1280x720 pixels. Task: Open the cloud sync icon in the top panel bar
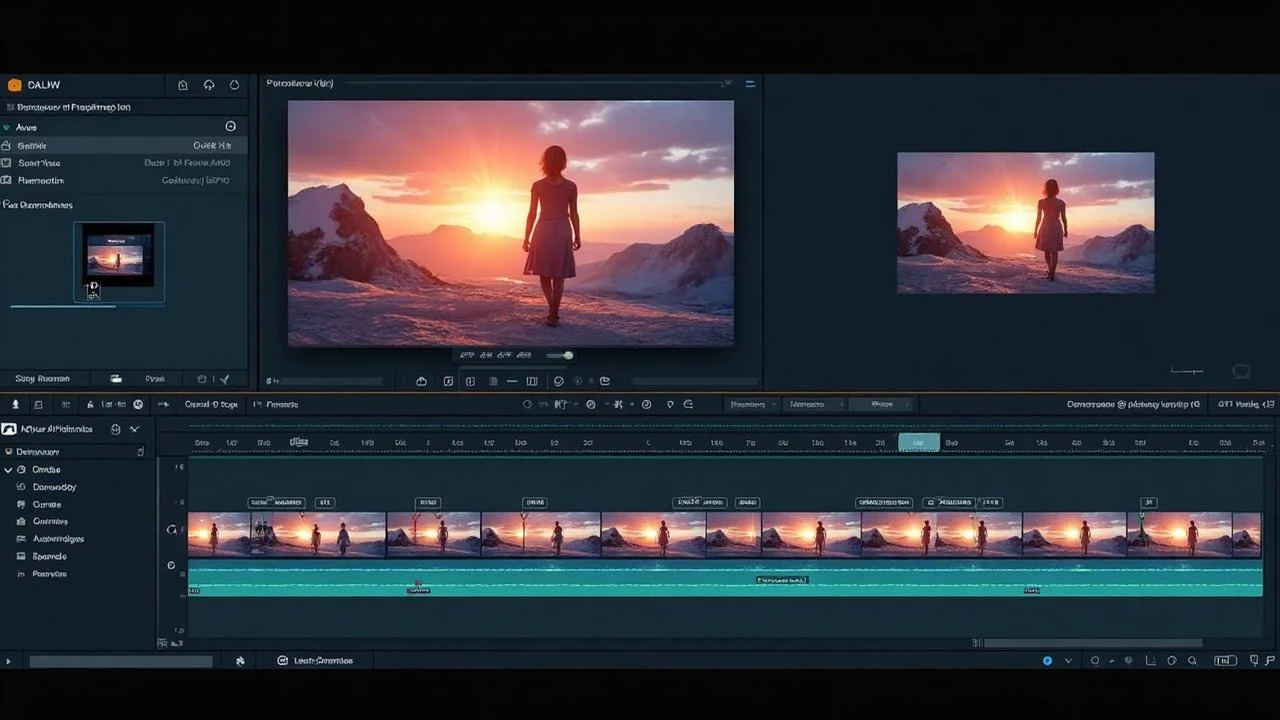click(209, 85)
